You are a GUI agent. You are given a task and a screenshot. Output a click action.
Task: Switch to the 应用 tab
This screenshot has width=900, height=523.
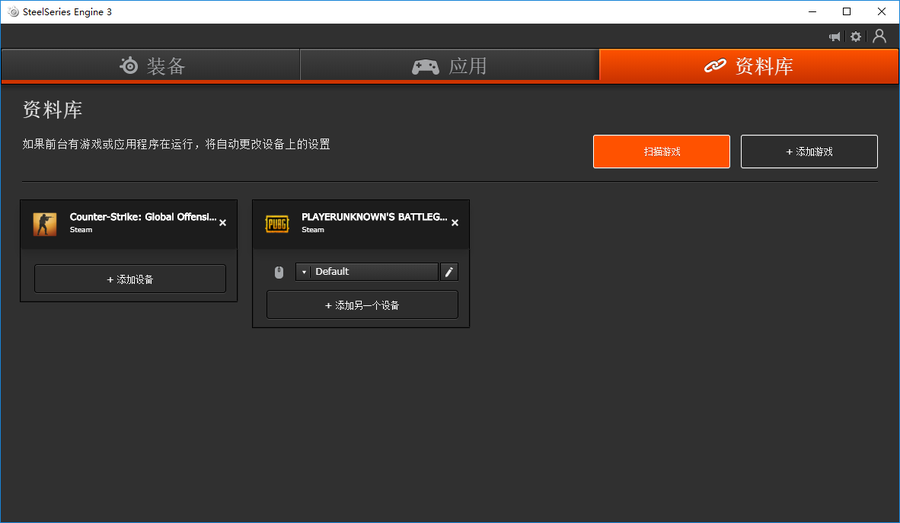coord(449,66)
